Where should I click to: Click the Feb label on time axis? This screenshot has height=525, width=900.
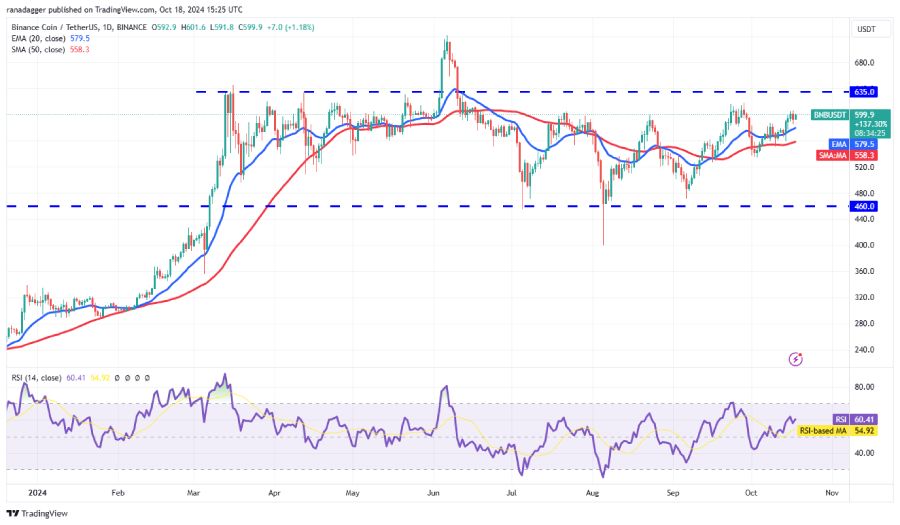(118, 493)
